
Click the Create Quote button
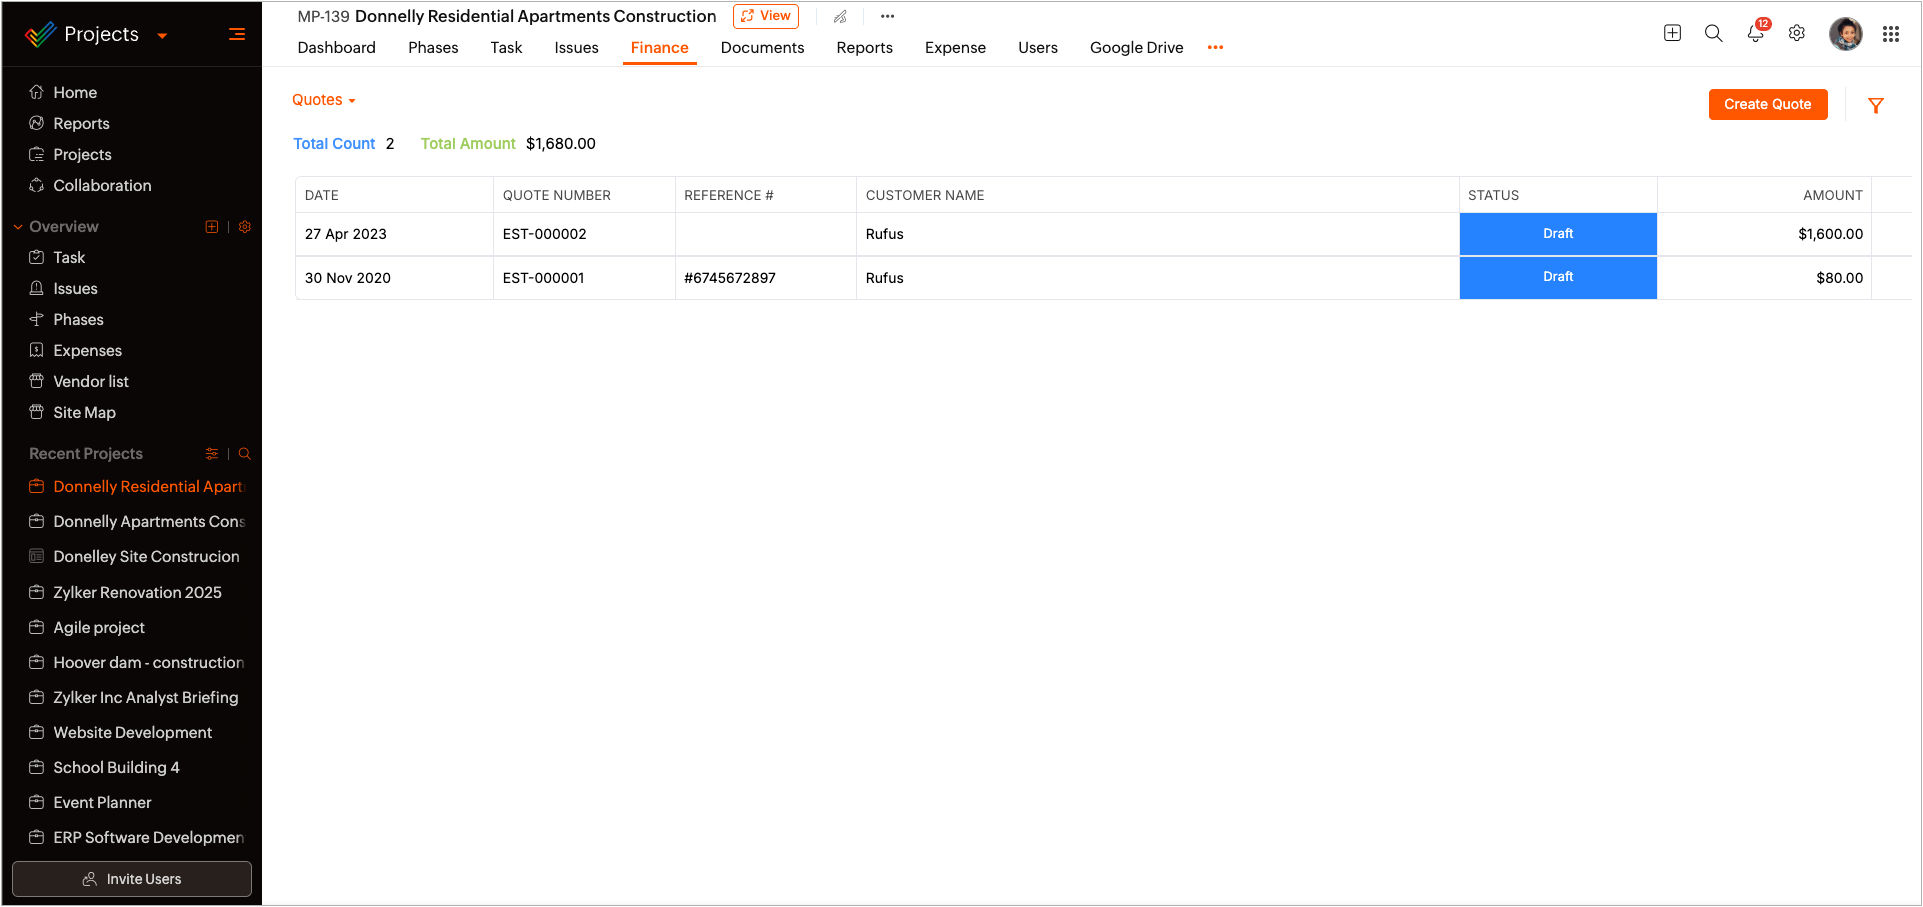1767,104
